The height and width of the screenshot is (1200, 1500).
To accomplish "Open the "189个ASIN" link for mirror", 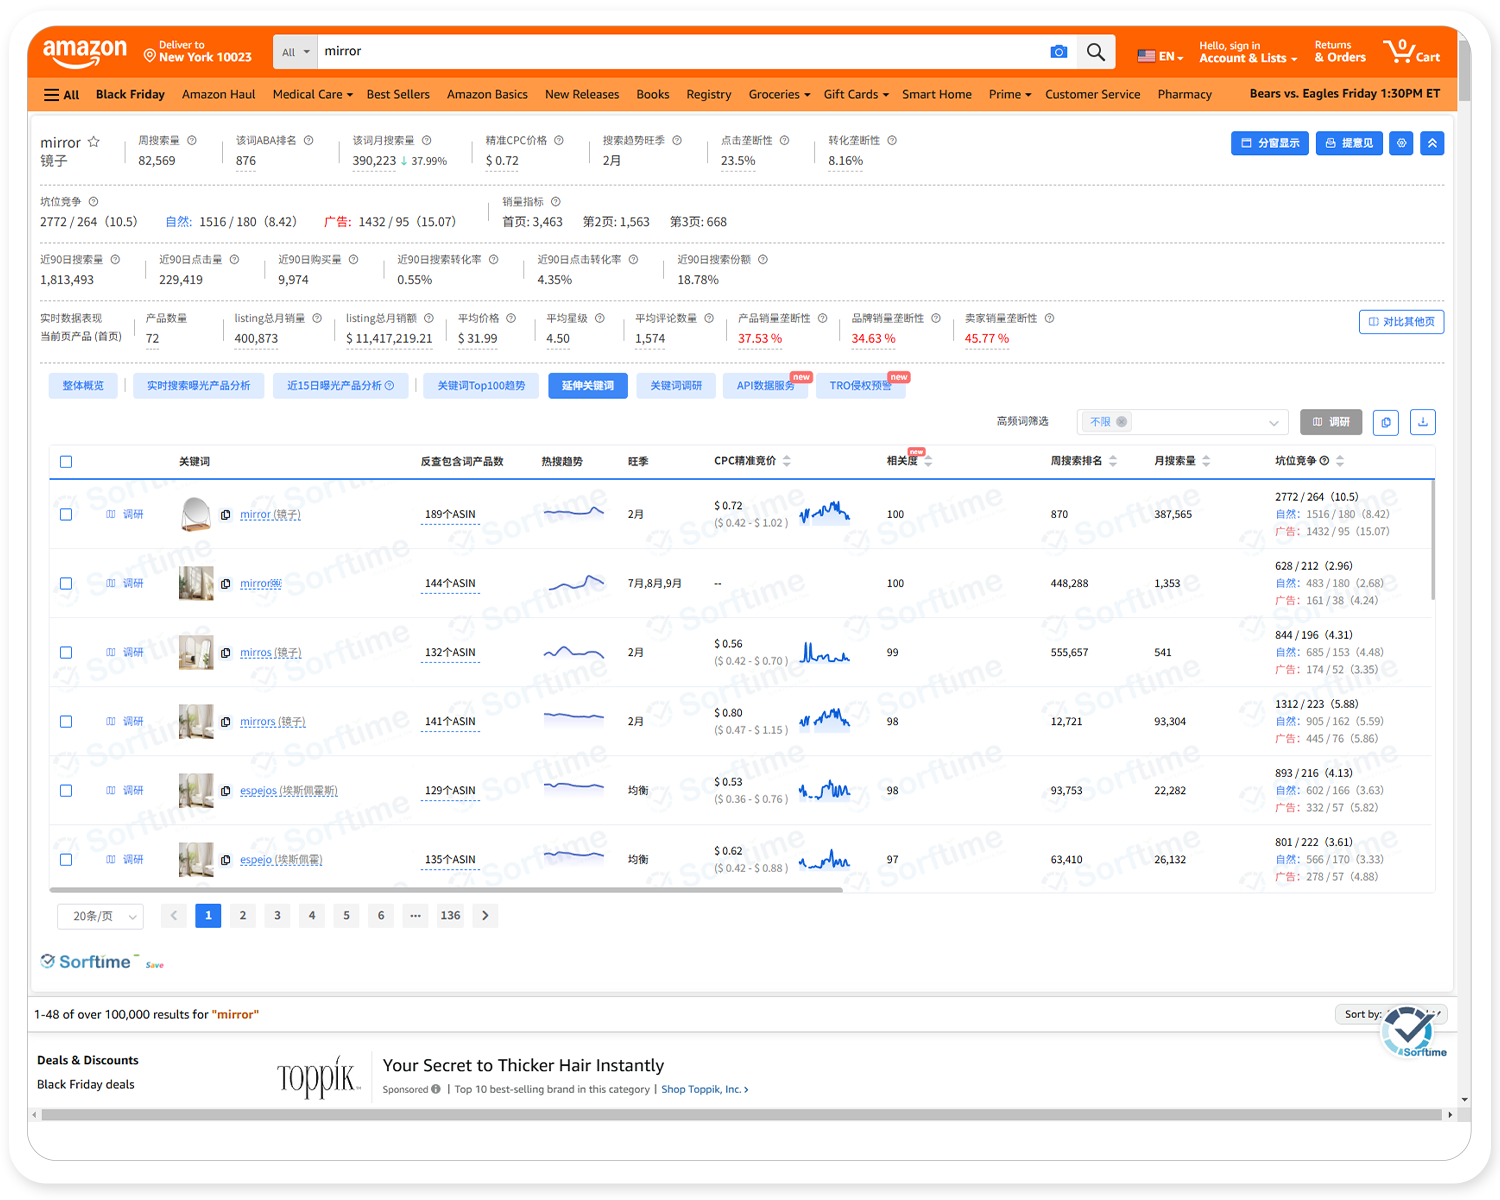I will 450,515.
